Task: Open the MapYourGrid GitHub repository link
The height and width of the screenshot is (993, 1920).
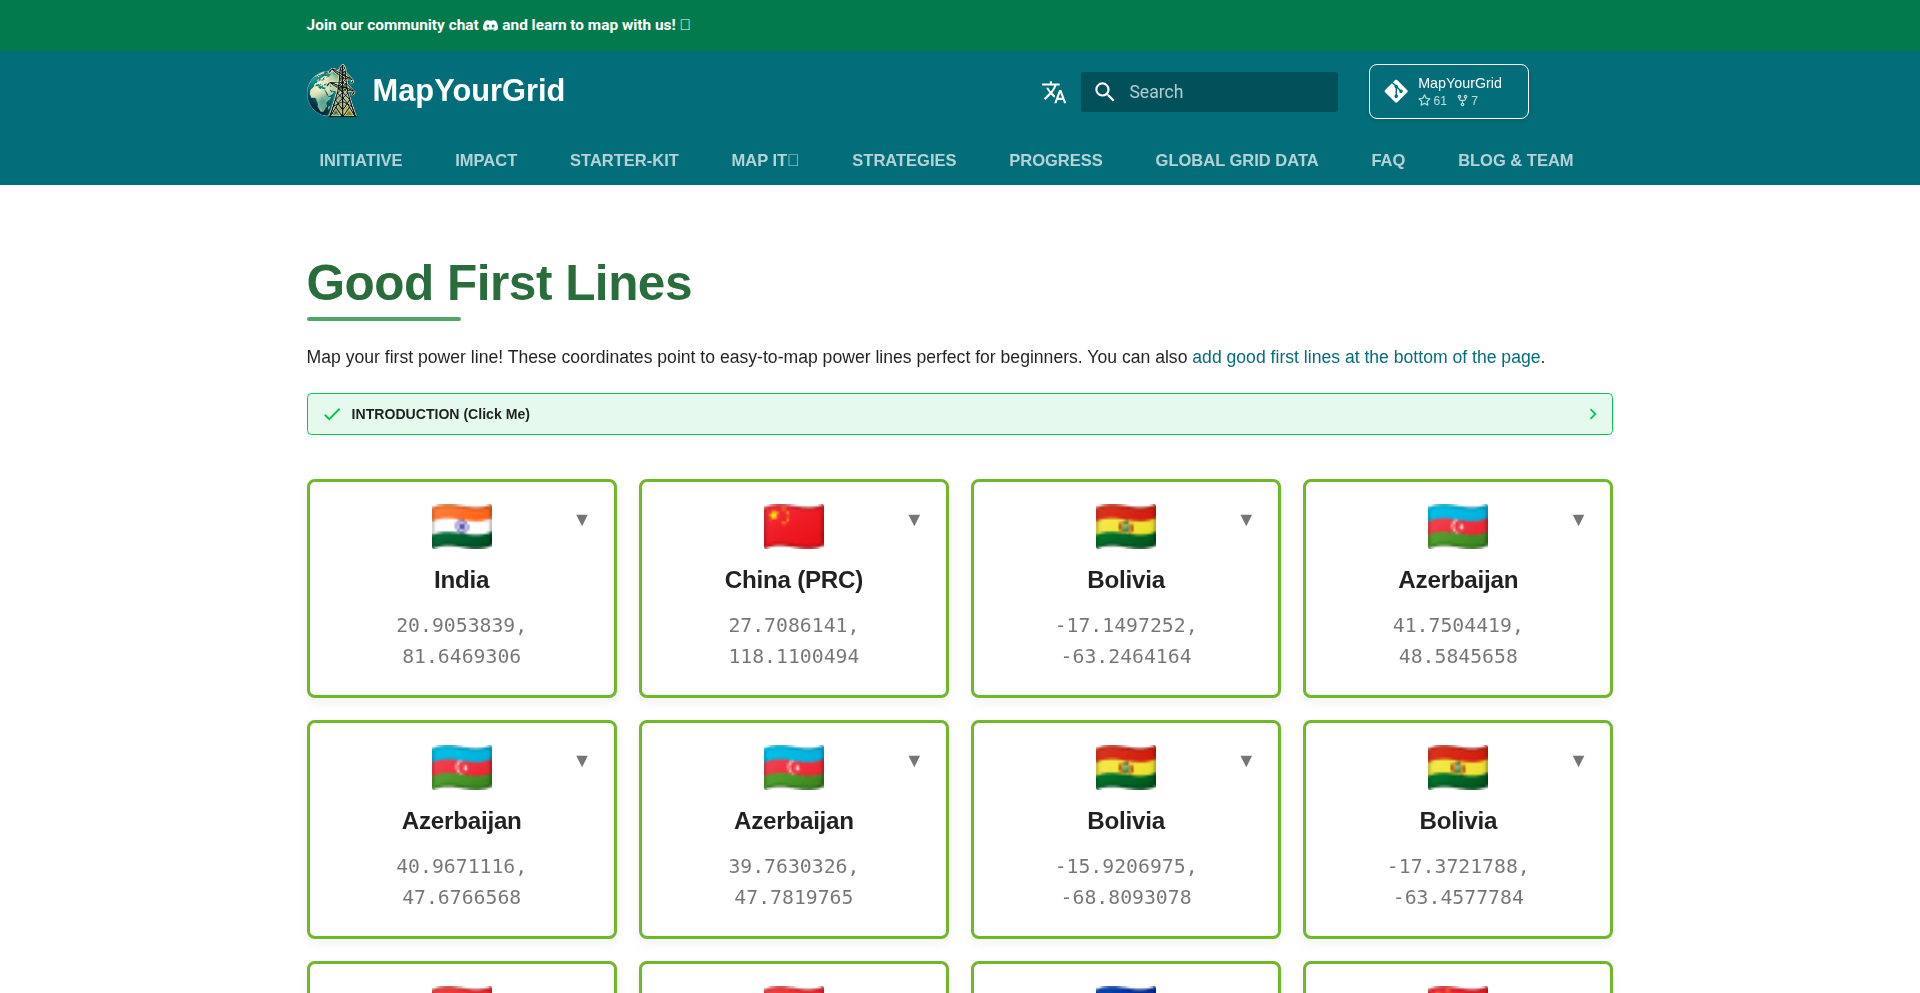Action: point(1448,91)
